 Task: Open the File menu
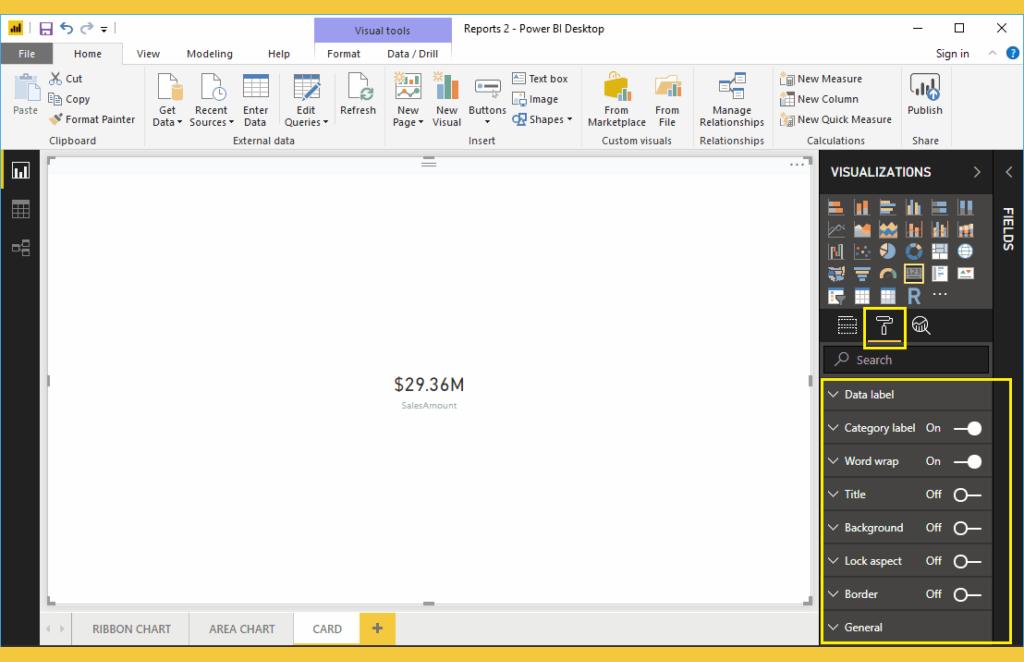coord(27,54)
